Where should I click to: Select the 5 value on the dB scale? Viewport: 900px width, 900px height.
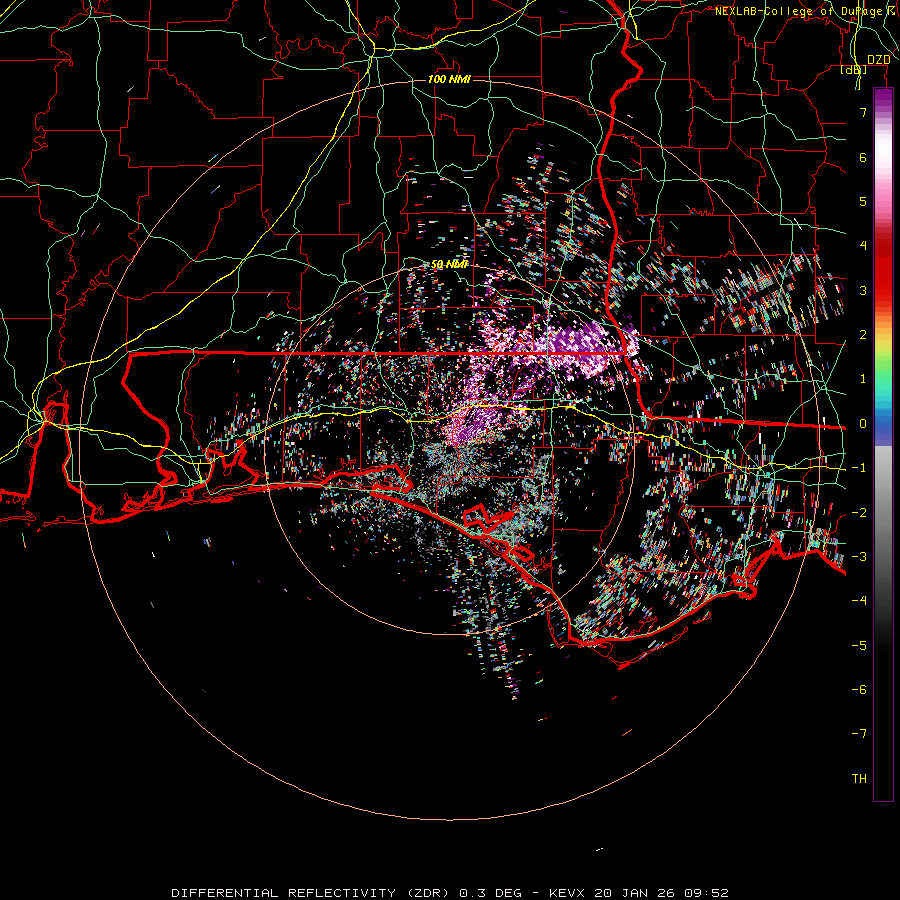tap(863, 201)
